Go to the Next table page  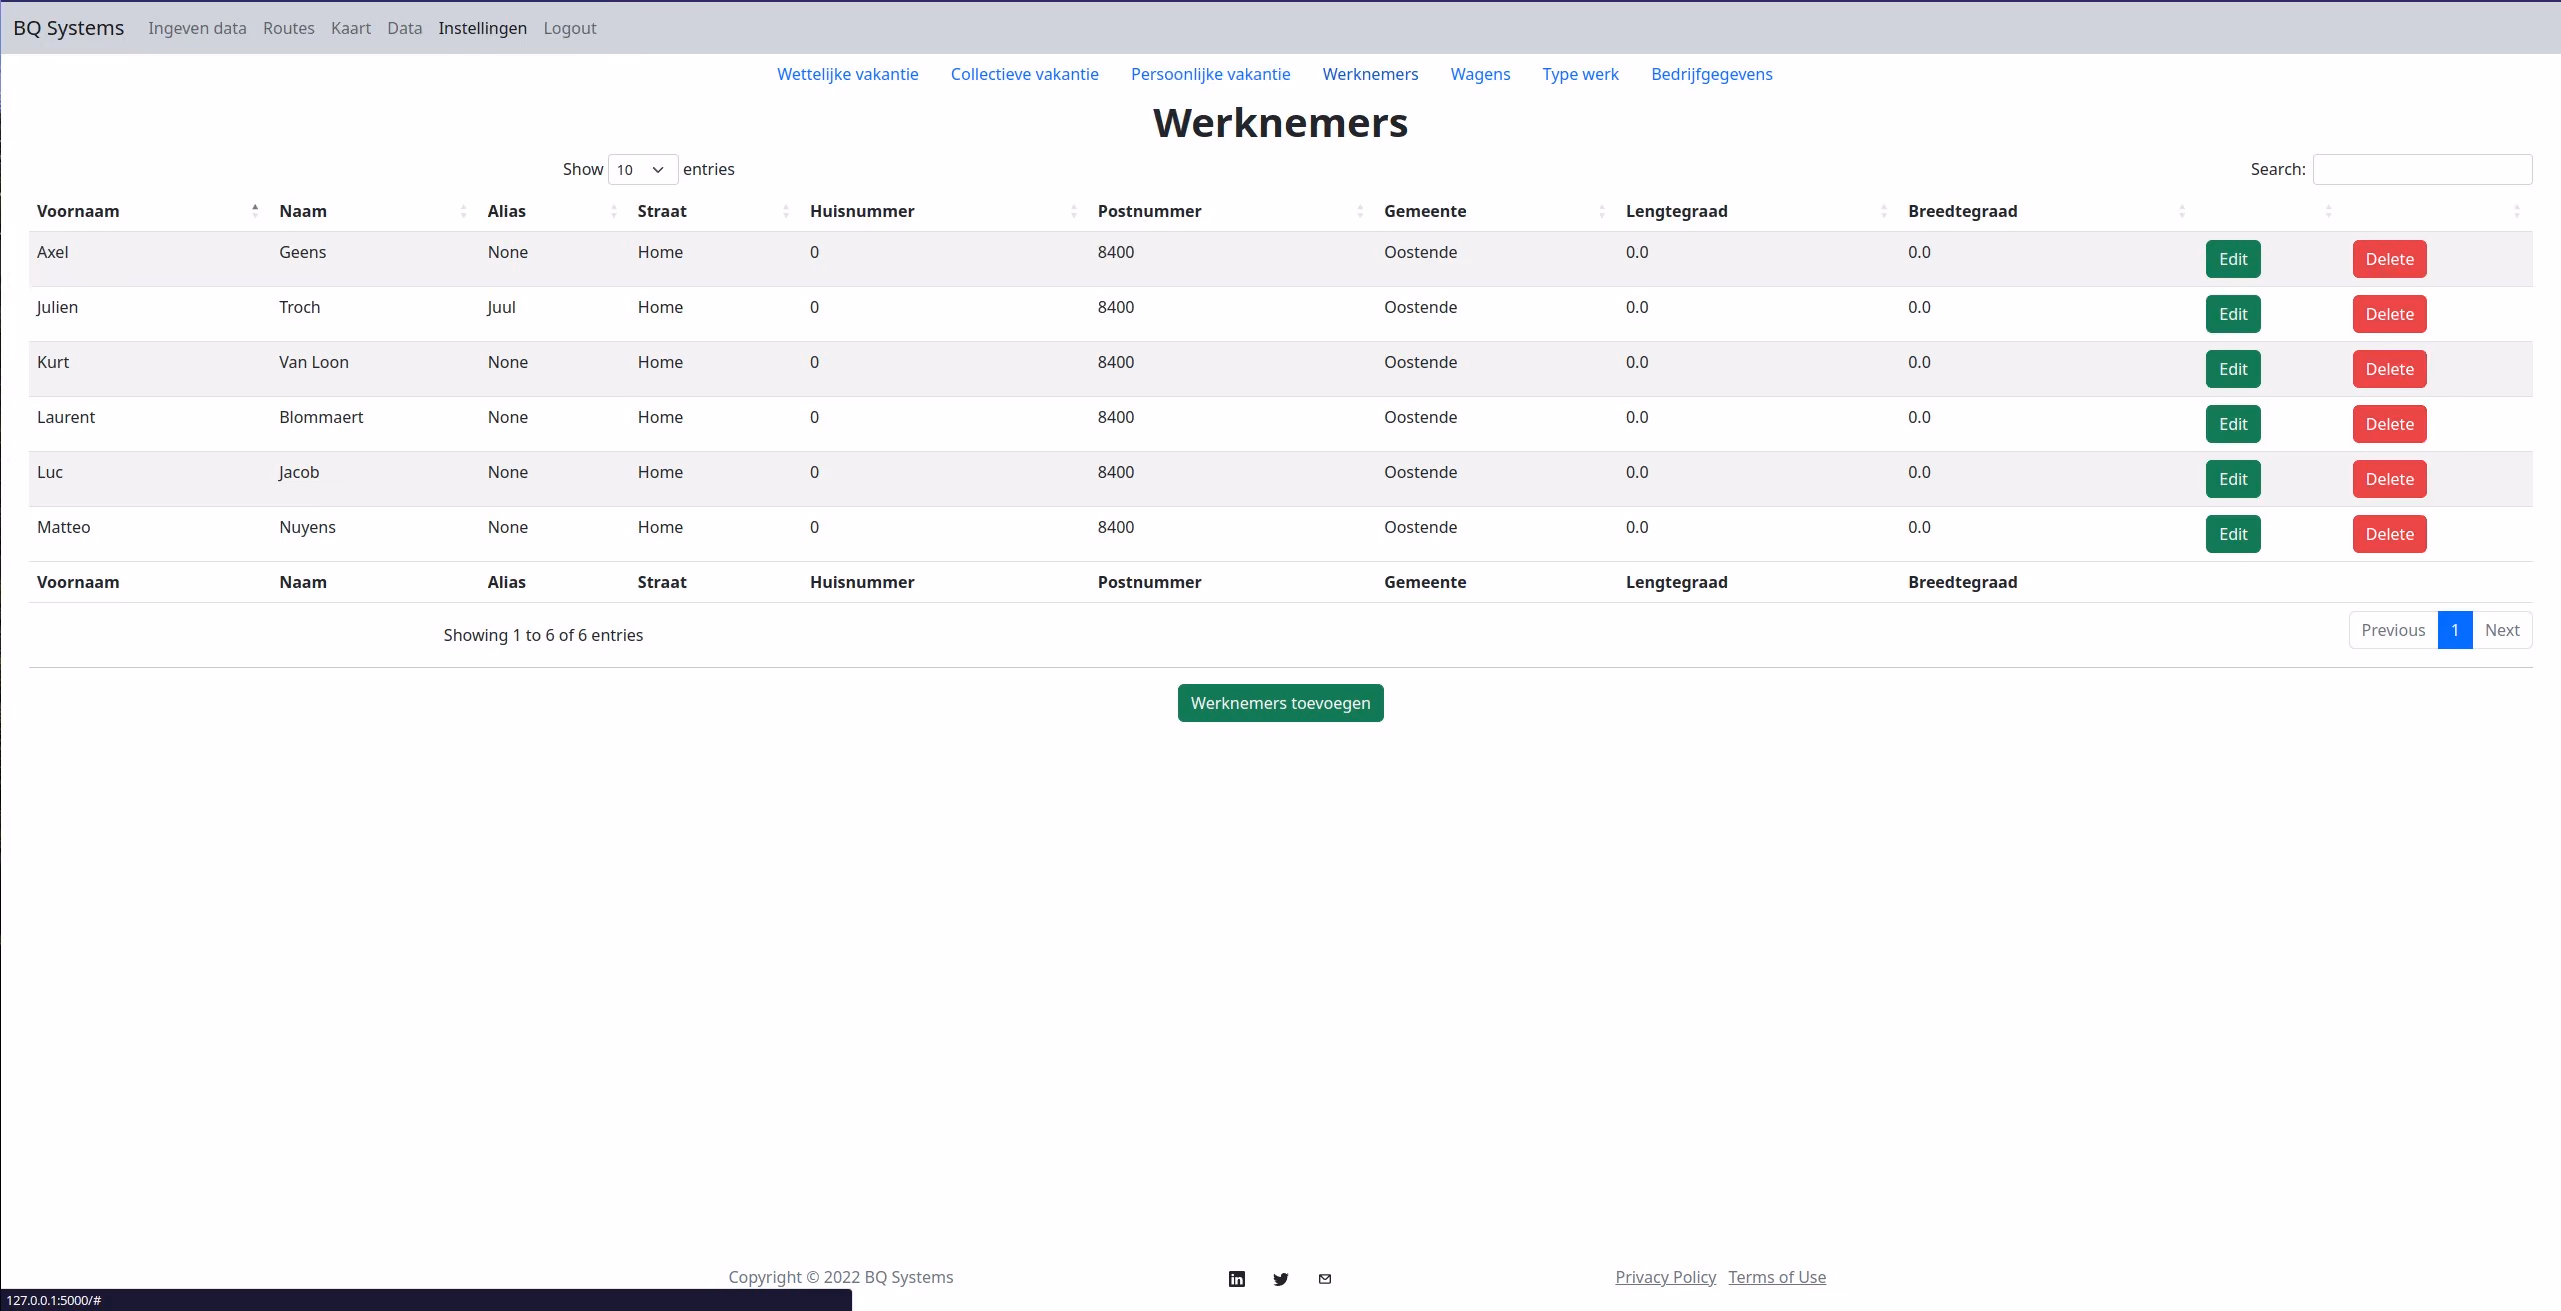(x=2502, y=630)
